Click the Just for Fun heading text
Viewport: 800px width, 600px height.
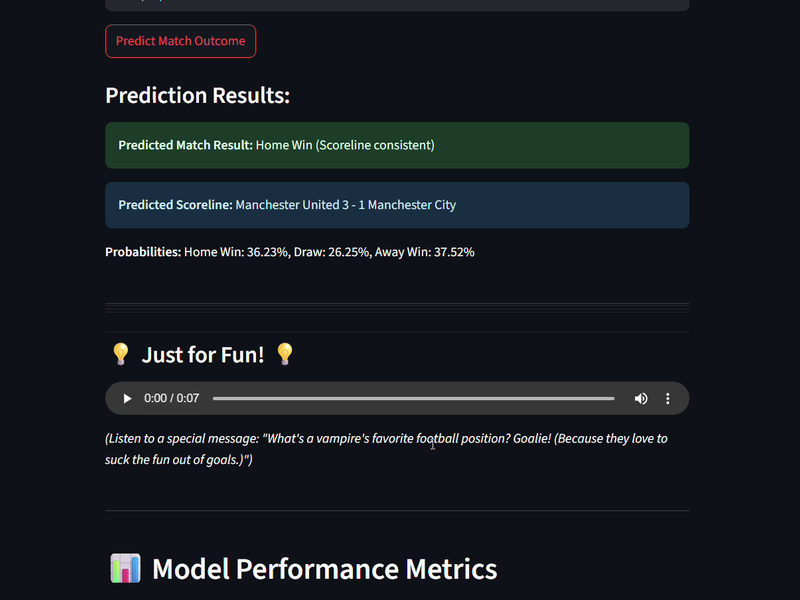coord(203,355)
